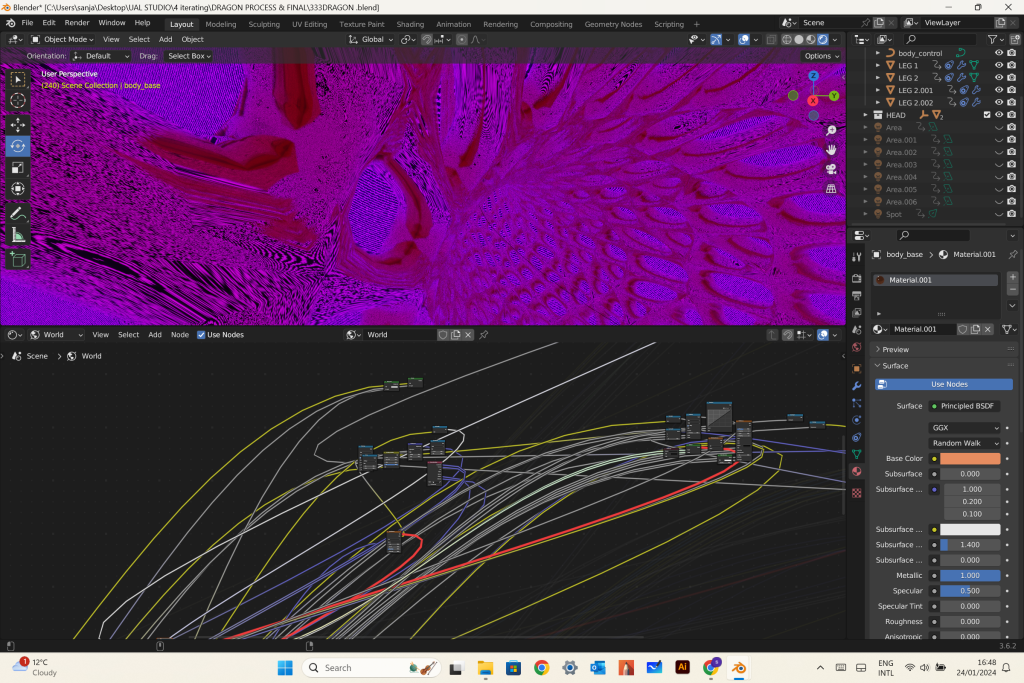This screenshot has width=1024, height=683.
Task: Open the Particles properties tab
Action: pyautogui.click(x=857, y=403)
